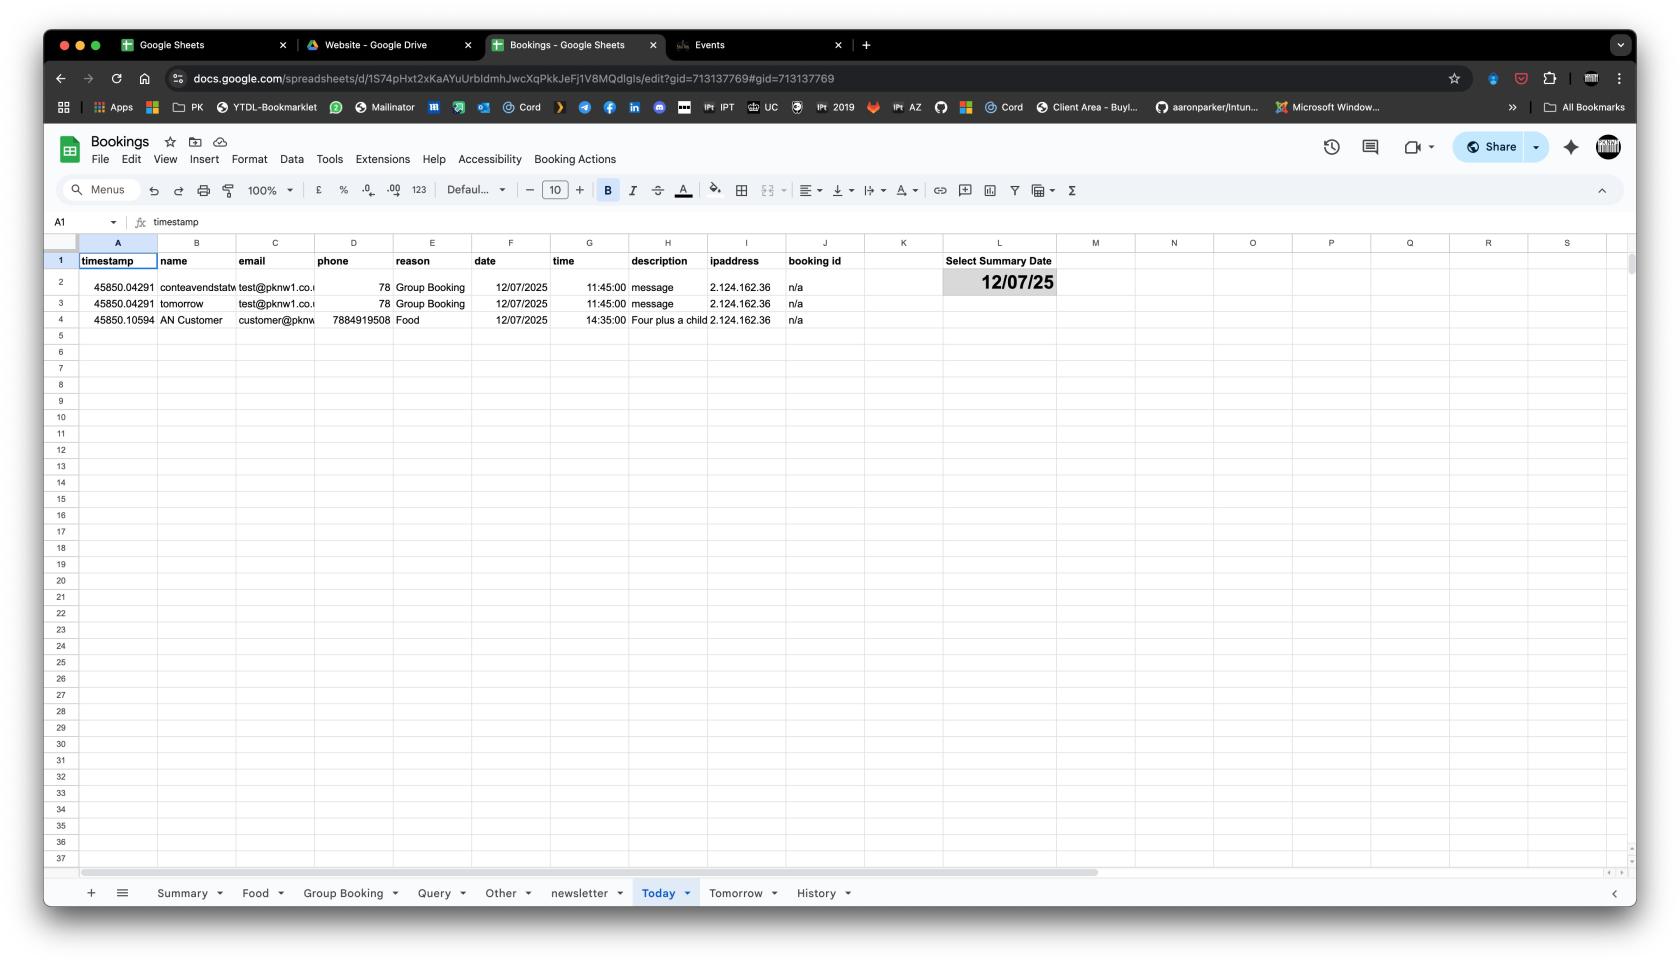The image size is (1680, 964).
Task: Reload the page in browser
Action: [117, 78]
